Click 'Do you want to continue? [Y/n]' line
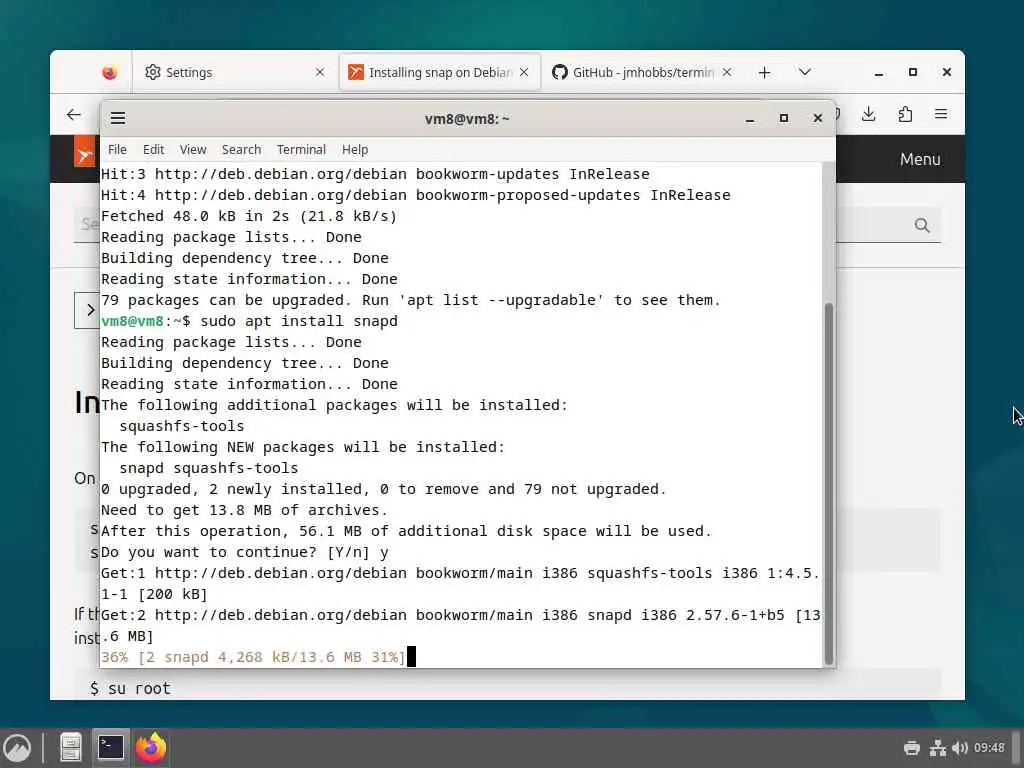The image size is (1024, 768). tap(244, 552)
